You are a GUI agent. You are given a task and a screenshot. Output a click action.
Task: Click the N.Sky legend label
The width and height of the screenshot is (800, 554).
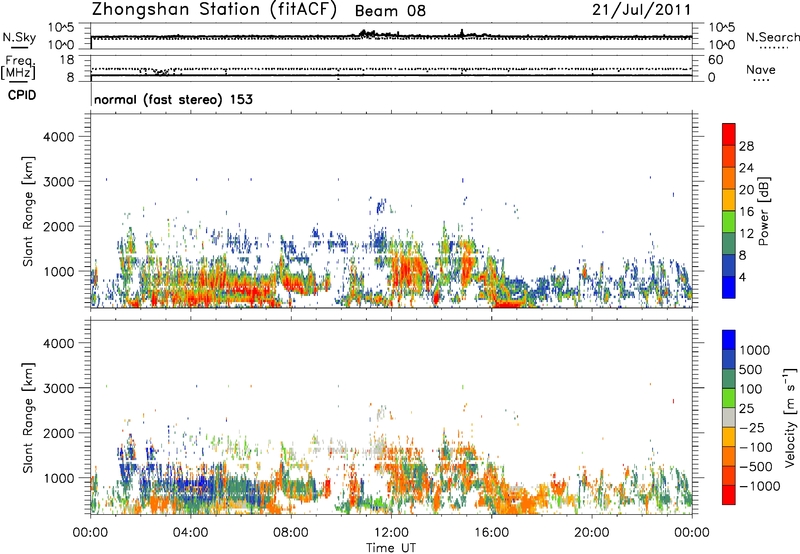click(x=19, y=37)
